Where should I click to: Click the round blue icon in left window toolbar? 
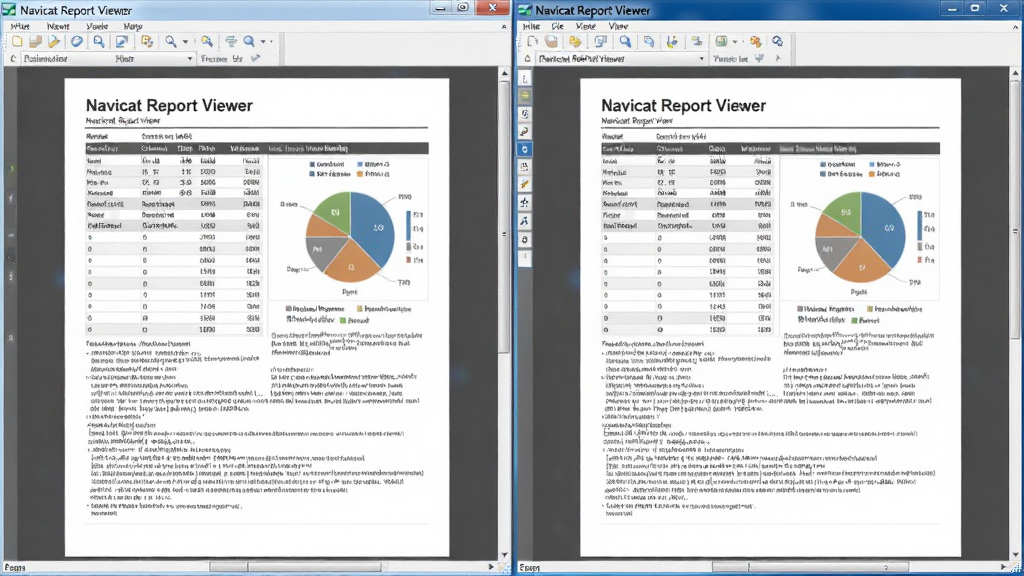(x=77, y=41)
